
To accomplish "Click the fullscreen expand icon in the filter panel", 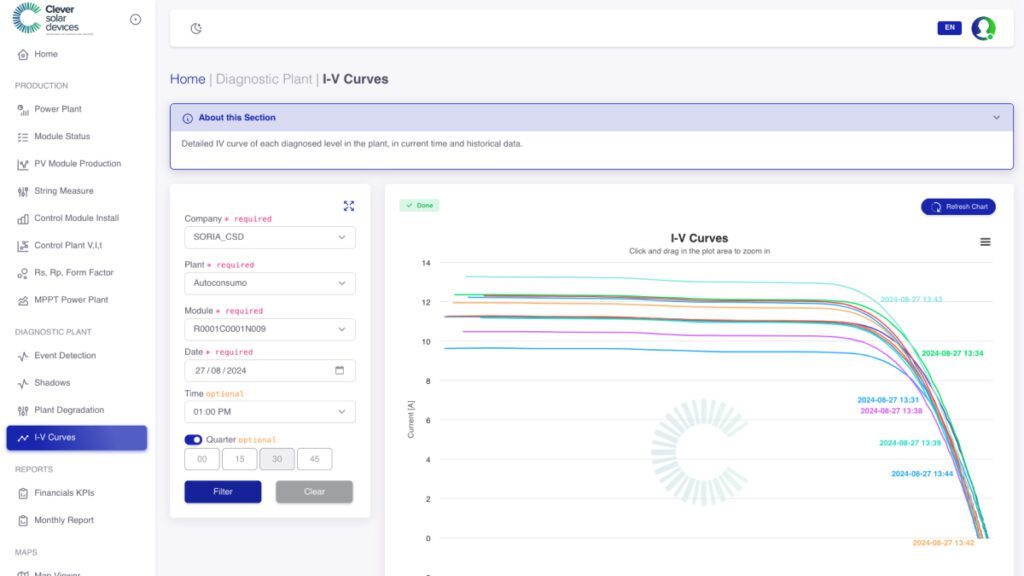I will pos(349,206).
